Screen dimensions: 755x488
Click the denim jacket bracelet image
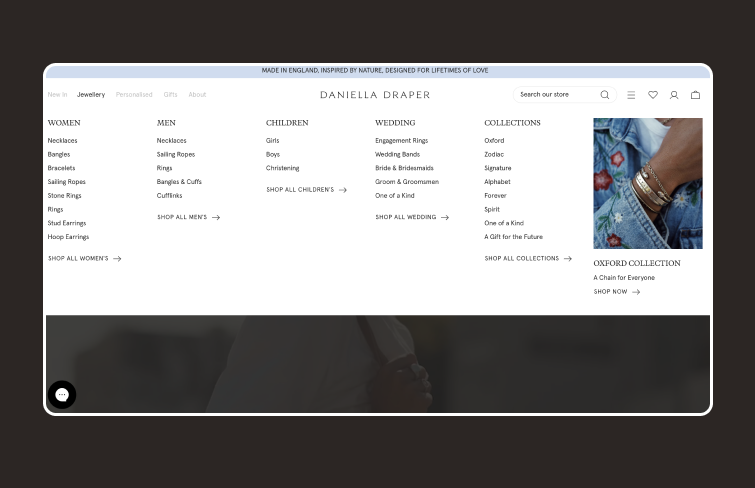(x=648, y=184)
